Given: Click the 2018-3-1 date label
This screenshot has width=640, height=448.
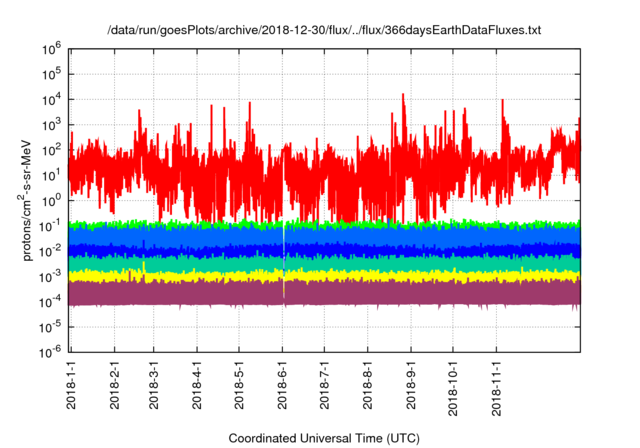Looking at the screenshot, I should (153, 384).
